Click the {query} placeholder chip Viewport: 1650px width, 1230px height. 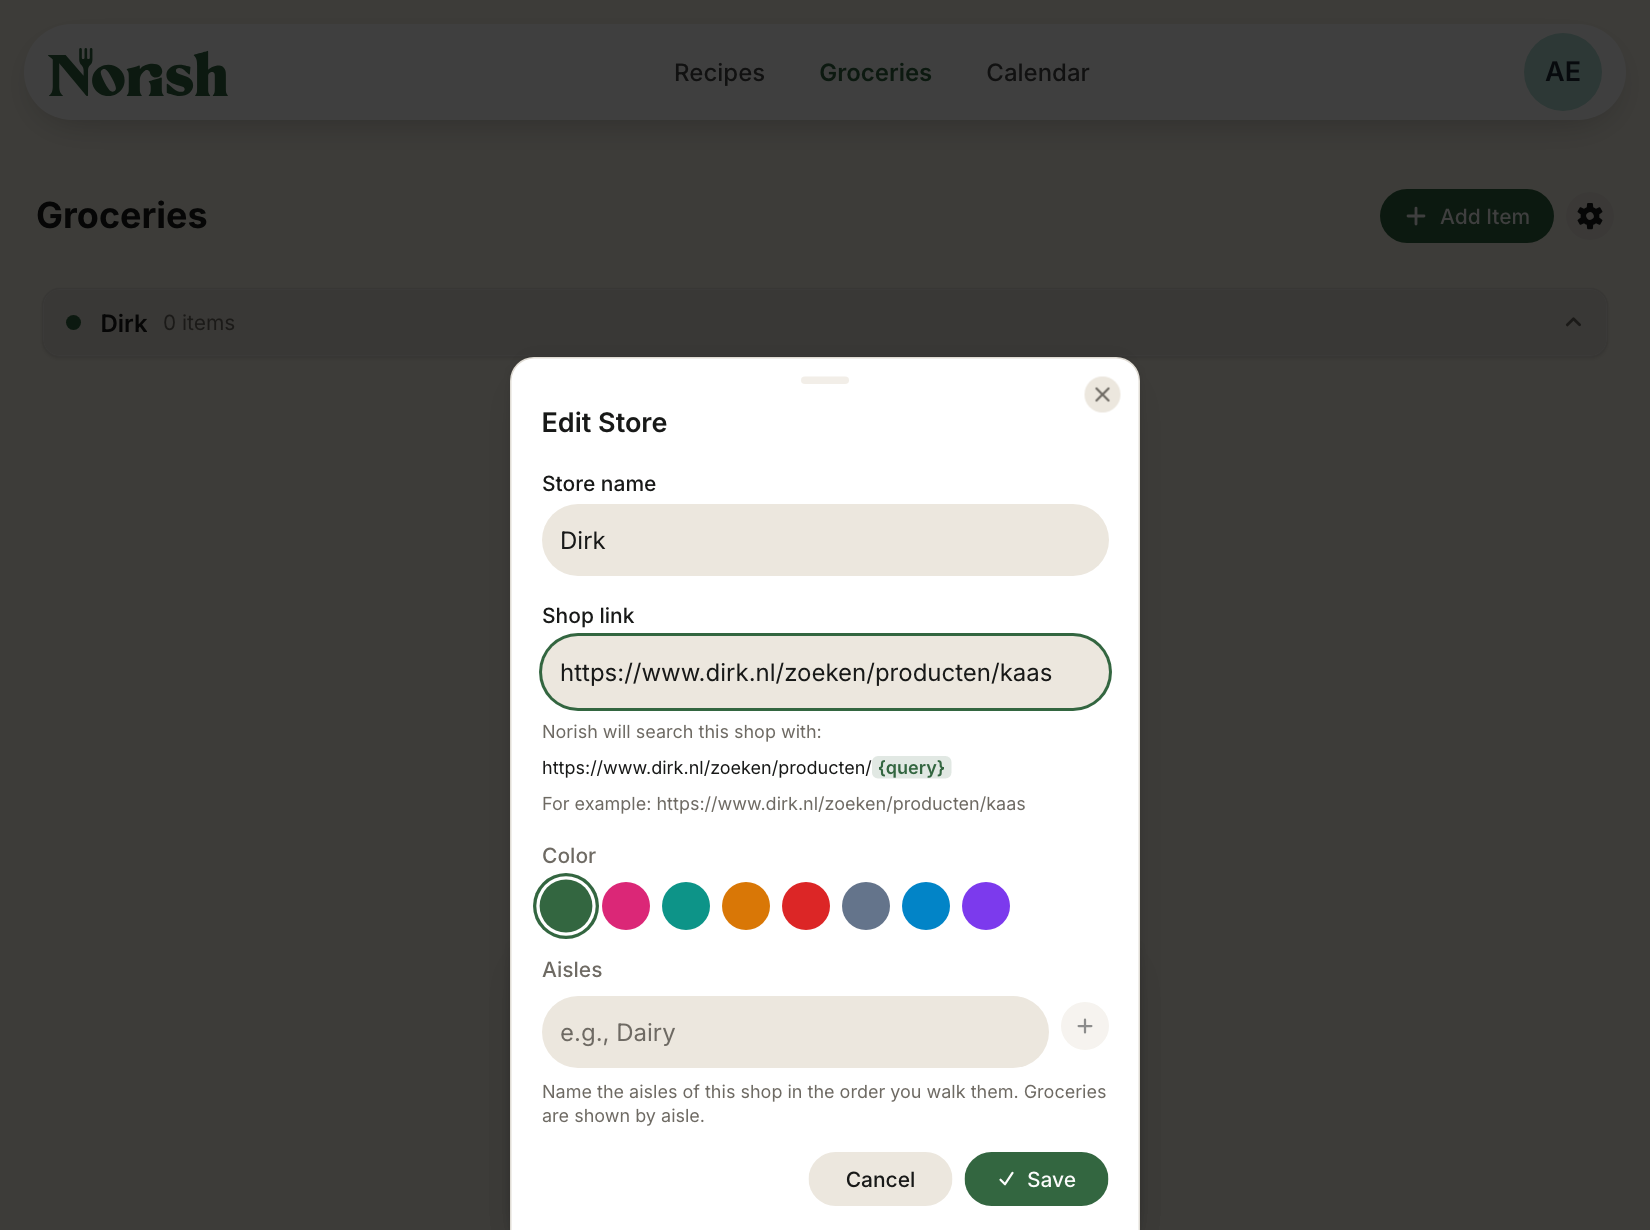point(911,767)
